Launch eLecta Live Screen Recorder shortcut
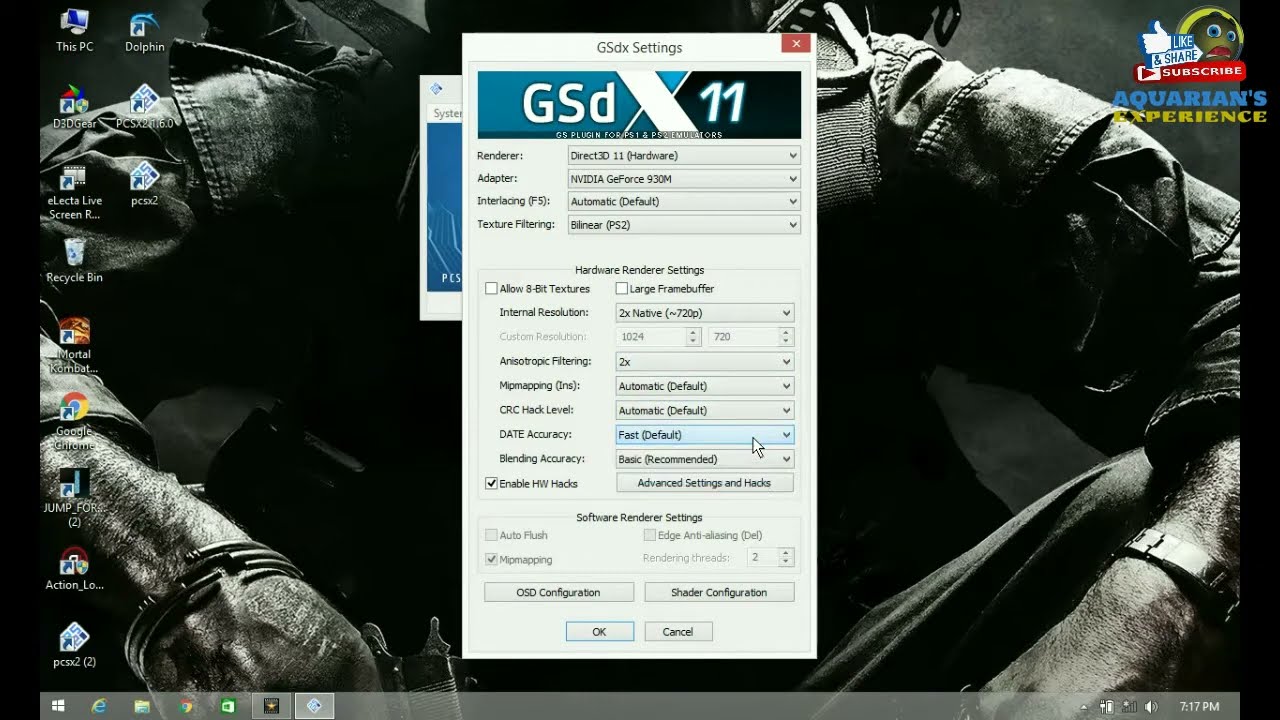1280x720 pixels. tap(74, 191)
